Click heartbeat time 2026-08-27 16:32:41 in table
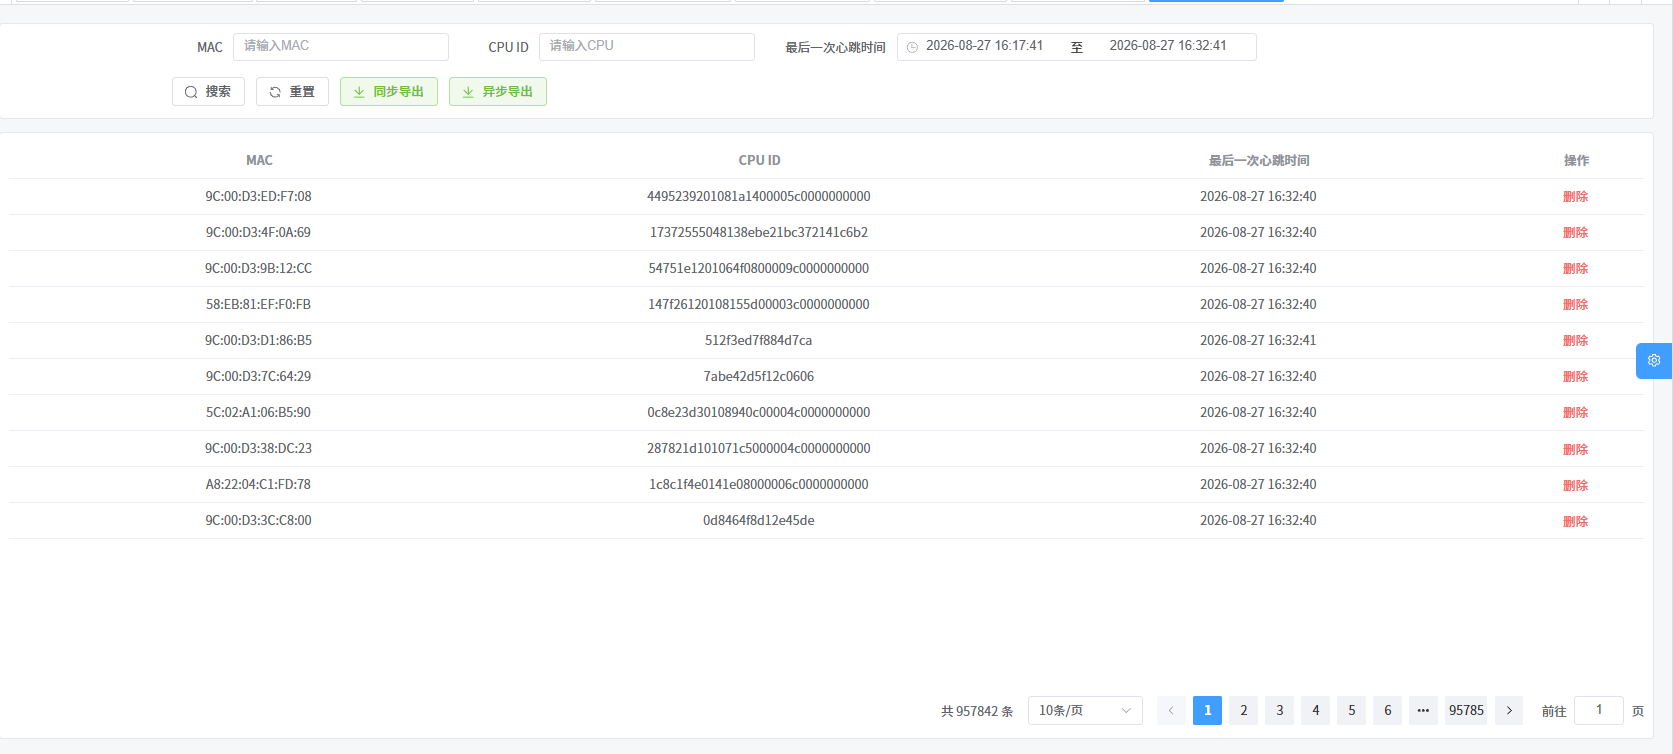 (x=1258, y=340)
